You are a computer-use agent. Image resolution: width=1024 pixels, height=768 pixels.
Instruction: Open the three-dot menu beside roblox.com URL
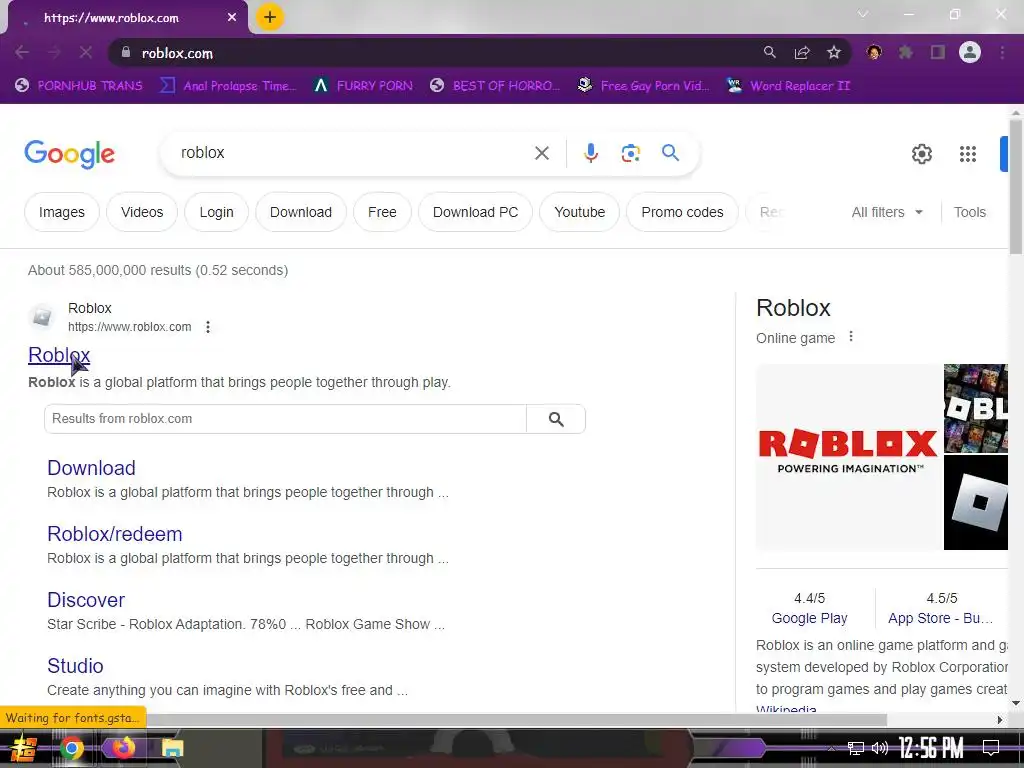tap(208, 327)
